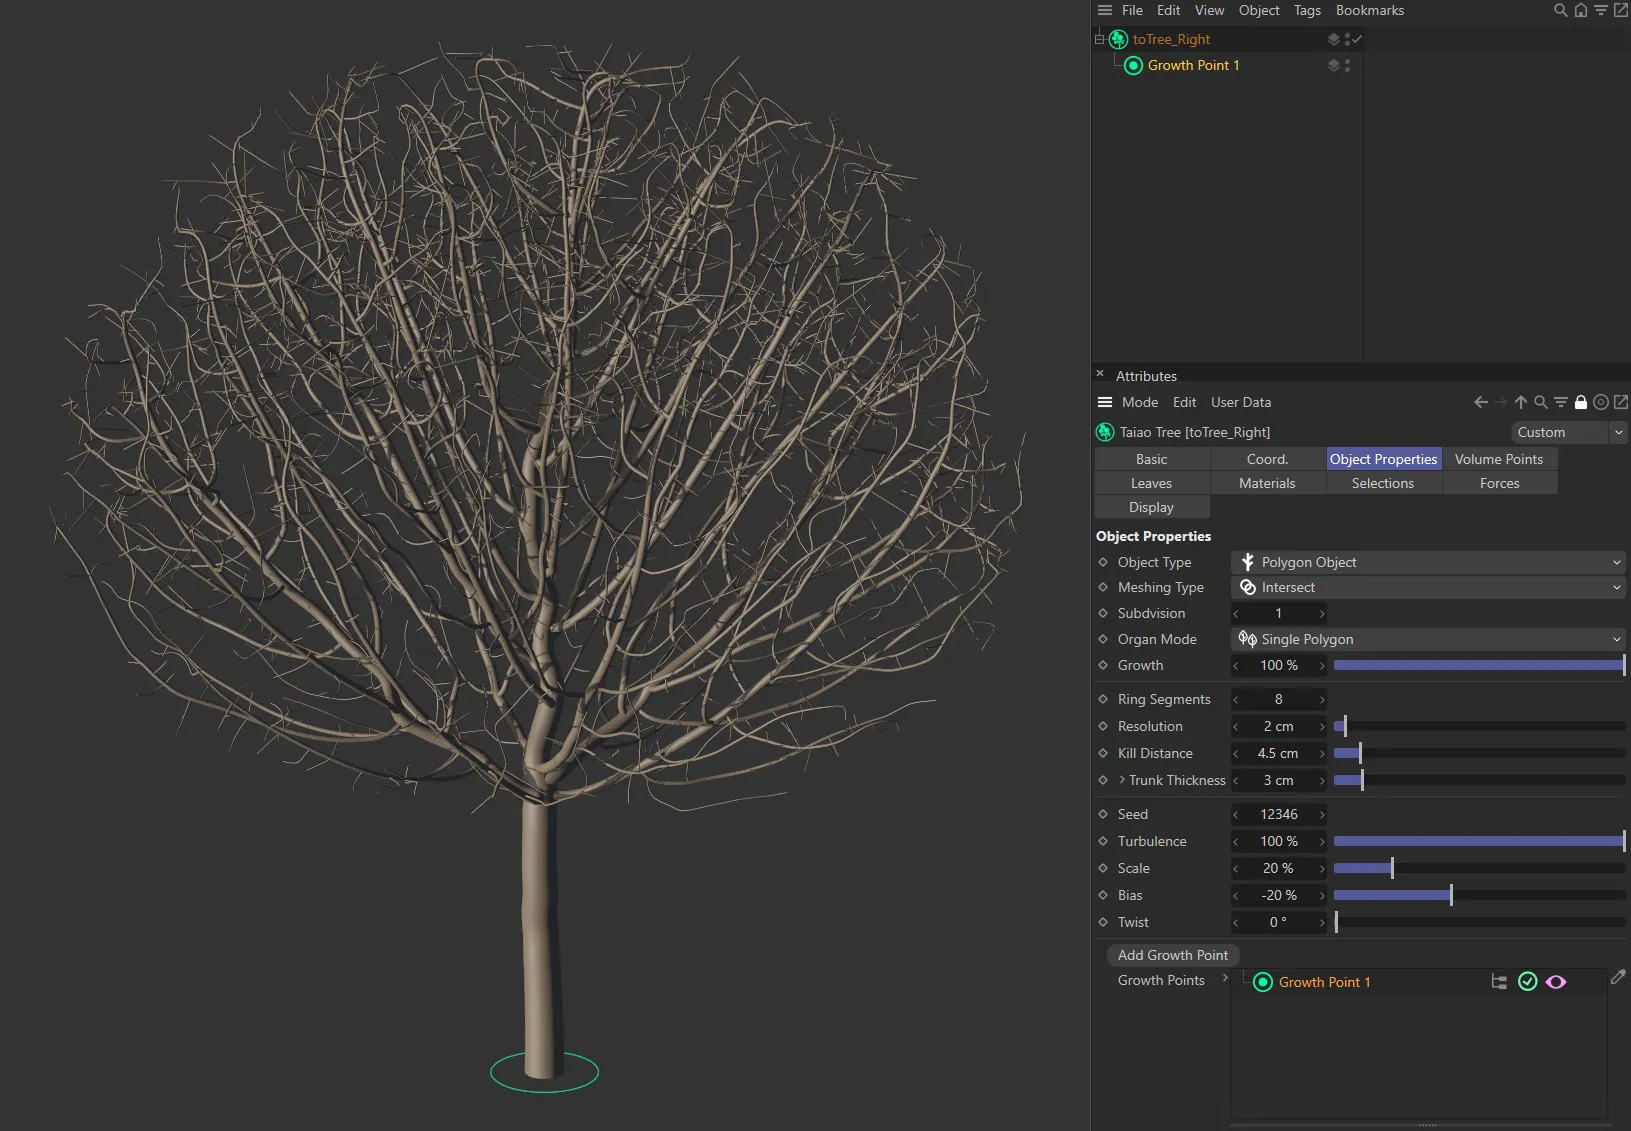Click the hierarchy icon on Growth Point 1 row
Image resolution: width=1631 pixels, height=1131 pixels.
[1498, 981]
